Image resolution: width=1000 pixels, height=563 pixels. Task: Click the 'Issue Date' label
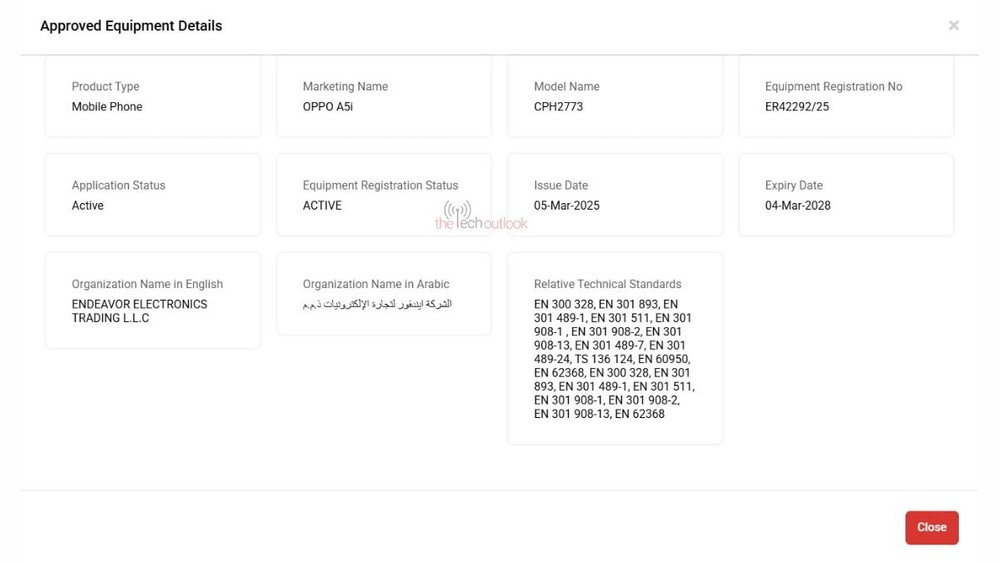561,185
